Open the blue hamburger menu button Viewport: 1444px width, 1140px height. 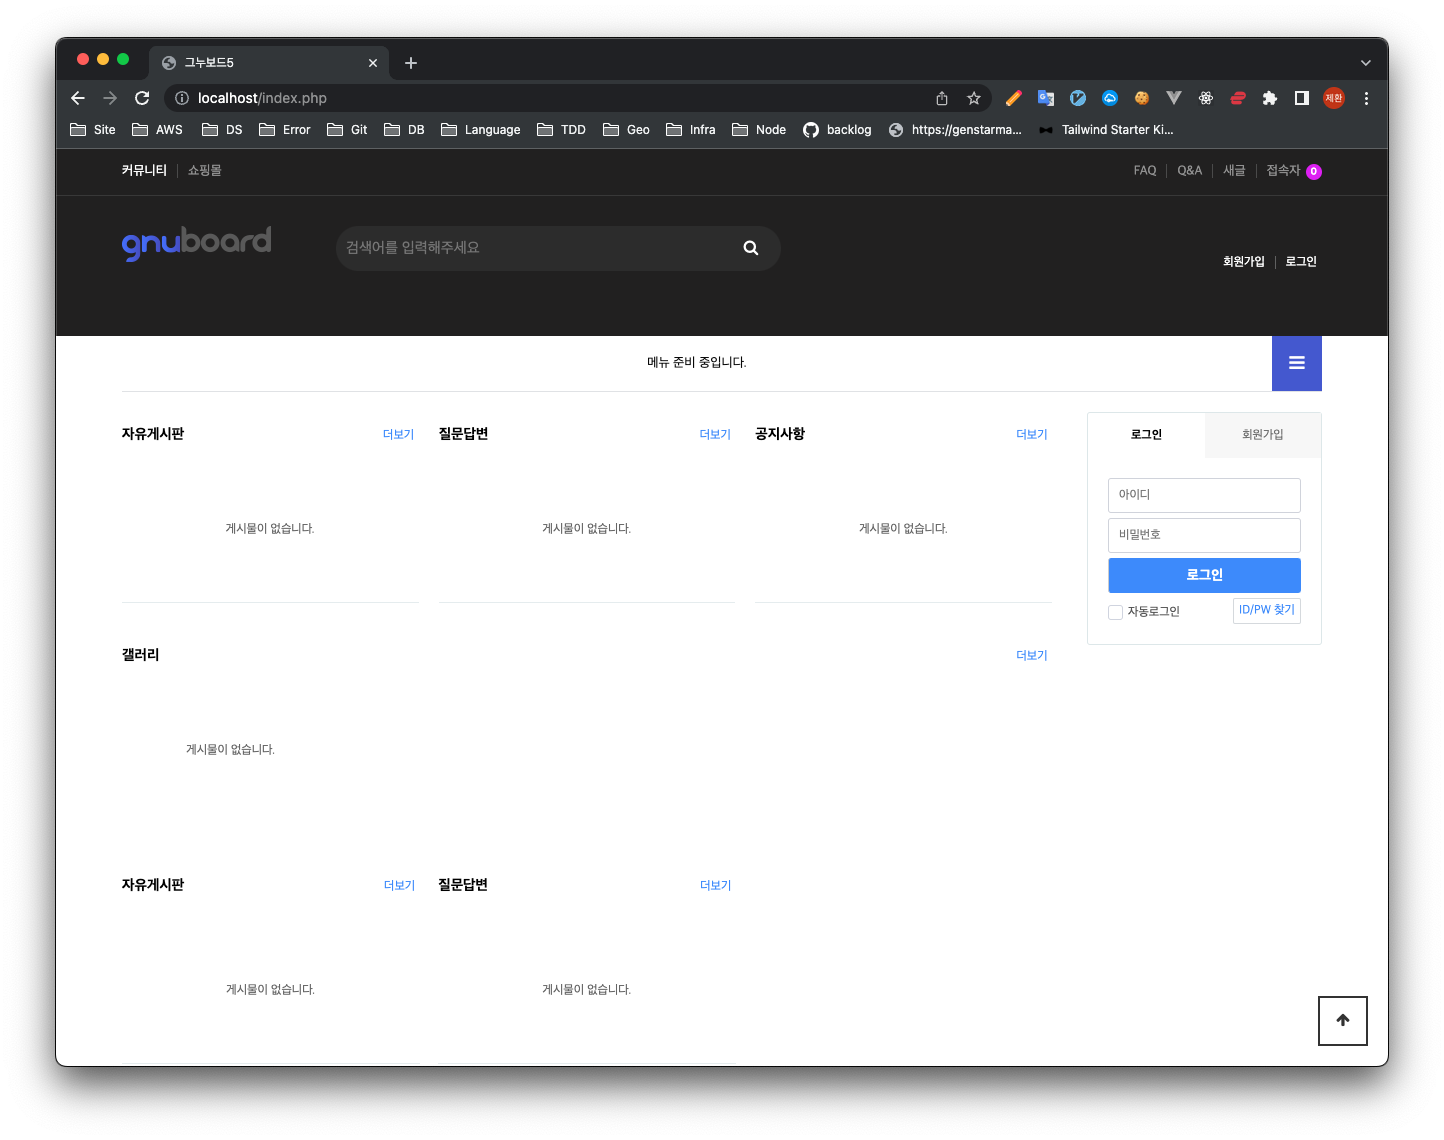point(1297,363)
